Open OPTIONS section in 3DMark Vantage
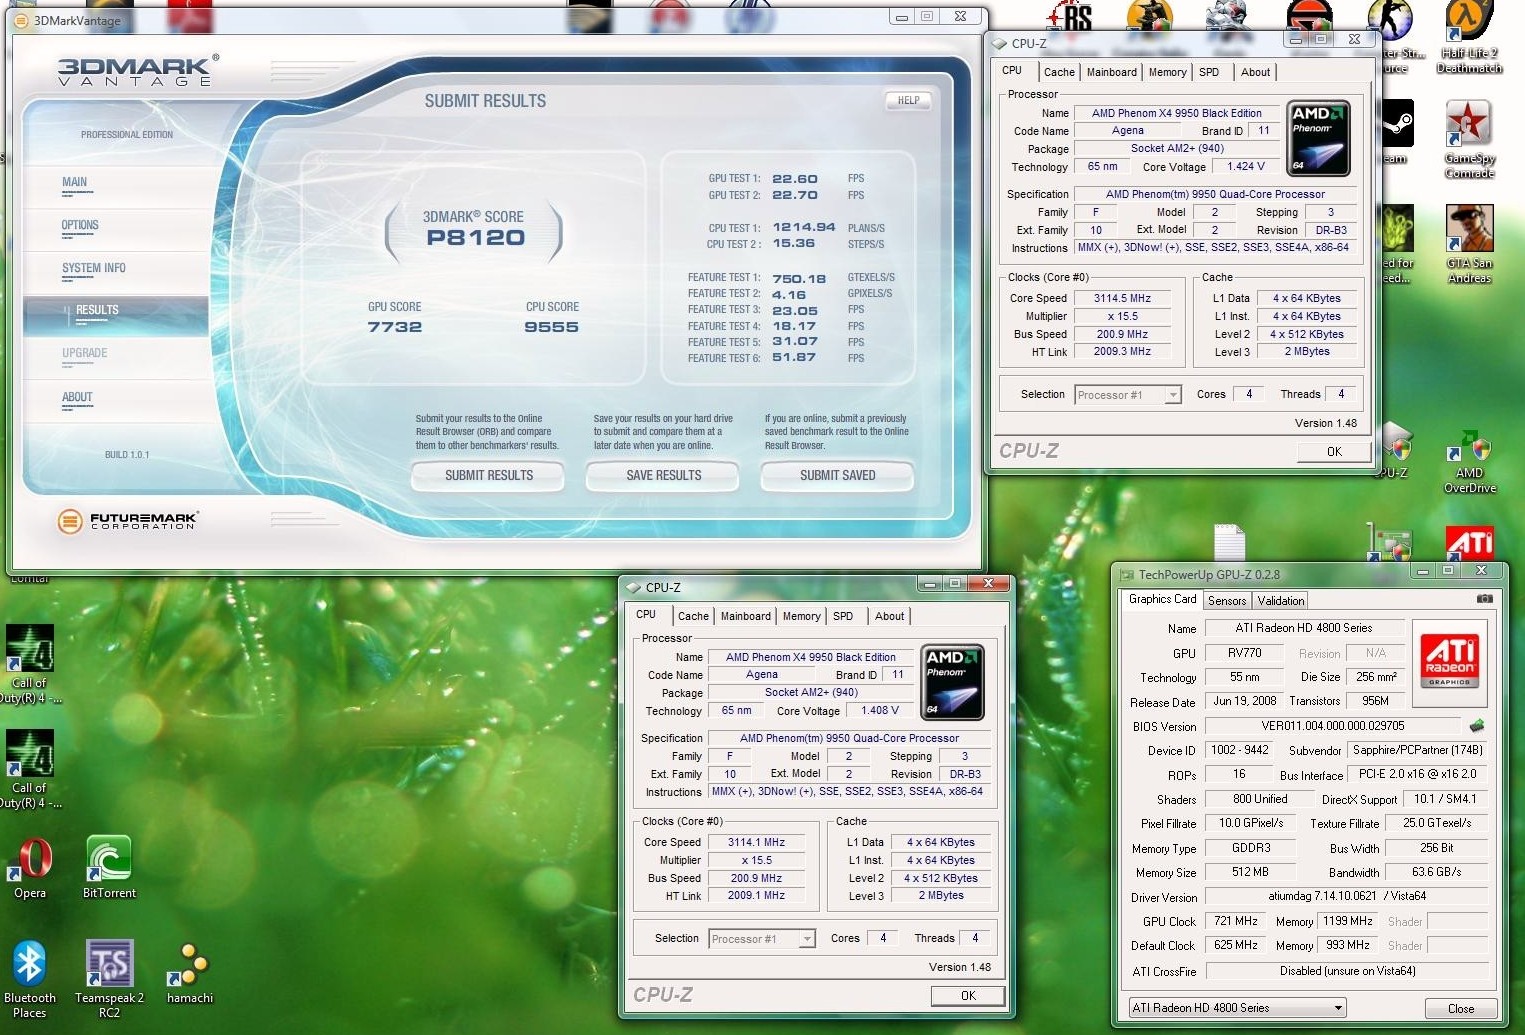The height and width of the screenshot is (1035, 1525). [x=80, y=225]
